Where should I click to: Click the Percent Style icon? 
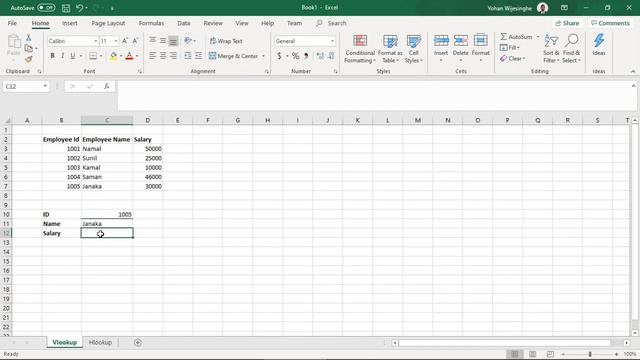click(296, 56)
